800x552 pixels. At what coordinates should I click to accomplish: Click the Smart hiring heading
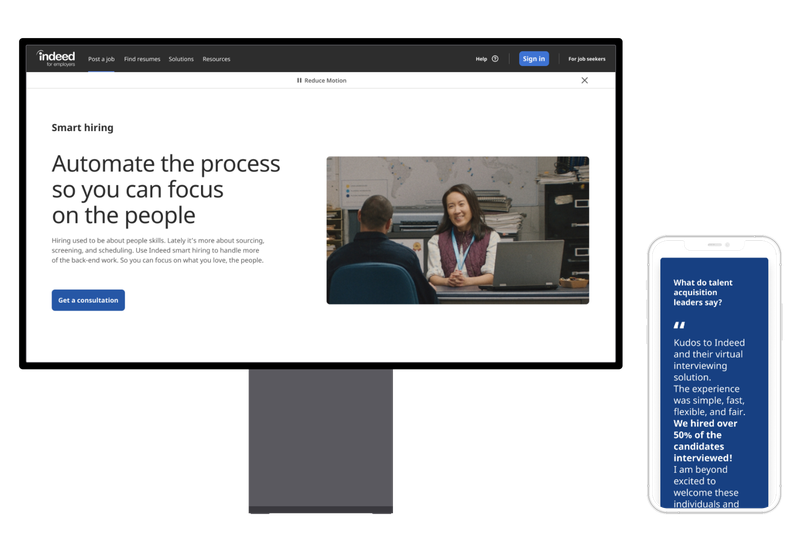[83, 128]
